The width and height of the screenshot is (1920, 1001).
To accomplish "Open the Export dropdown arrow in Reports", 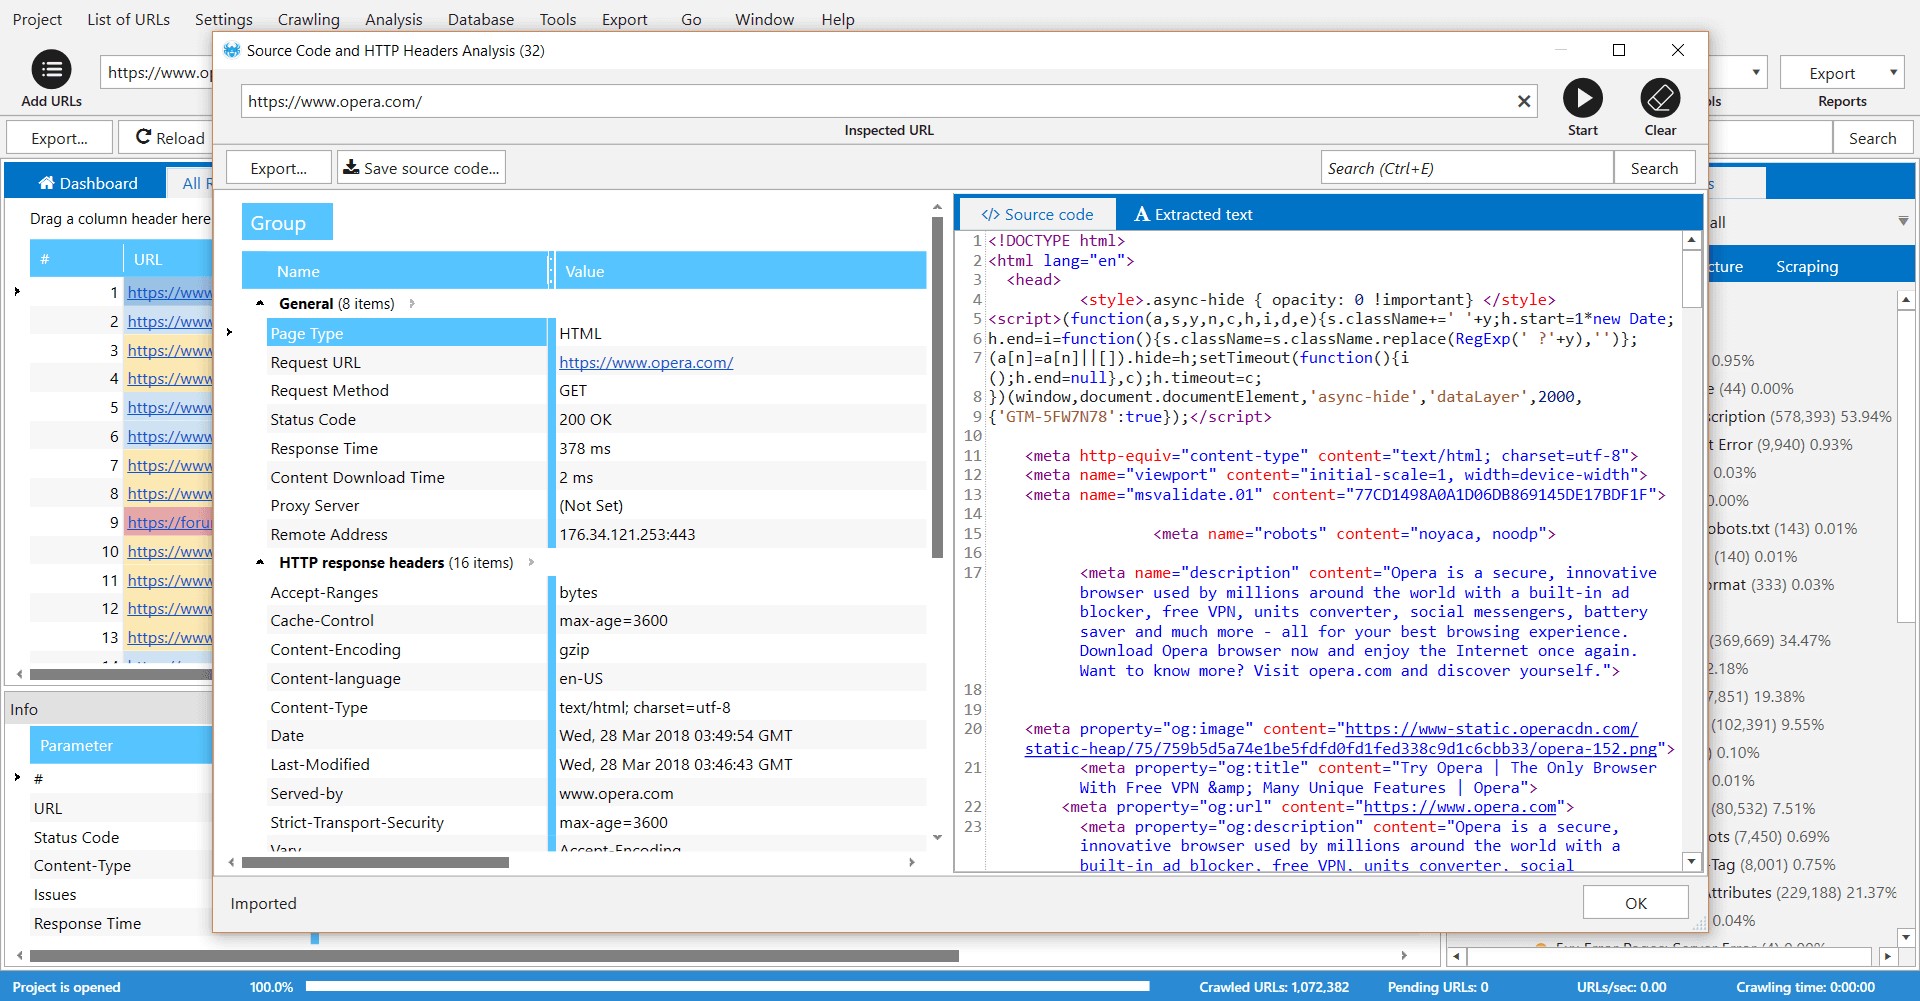I will 1893,72.
